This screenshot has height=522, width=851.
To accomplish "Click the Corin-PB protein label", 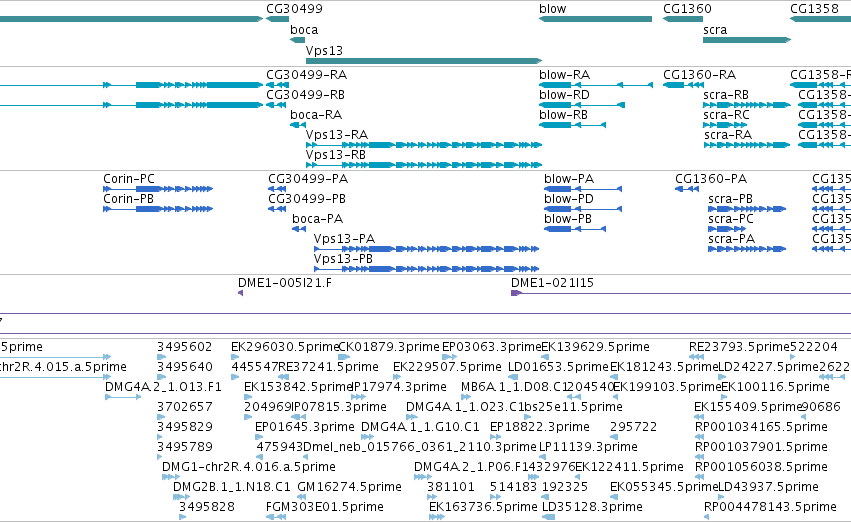I will coord(128,199).
